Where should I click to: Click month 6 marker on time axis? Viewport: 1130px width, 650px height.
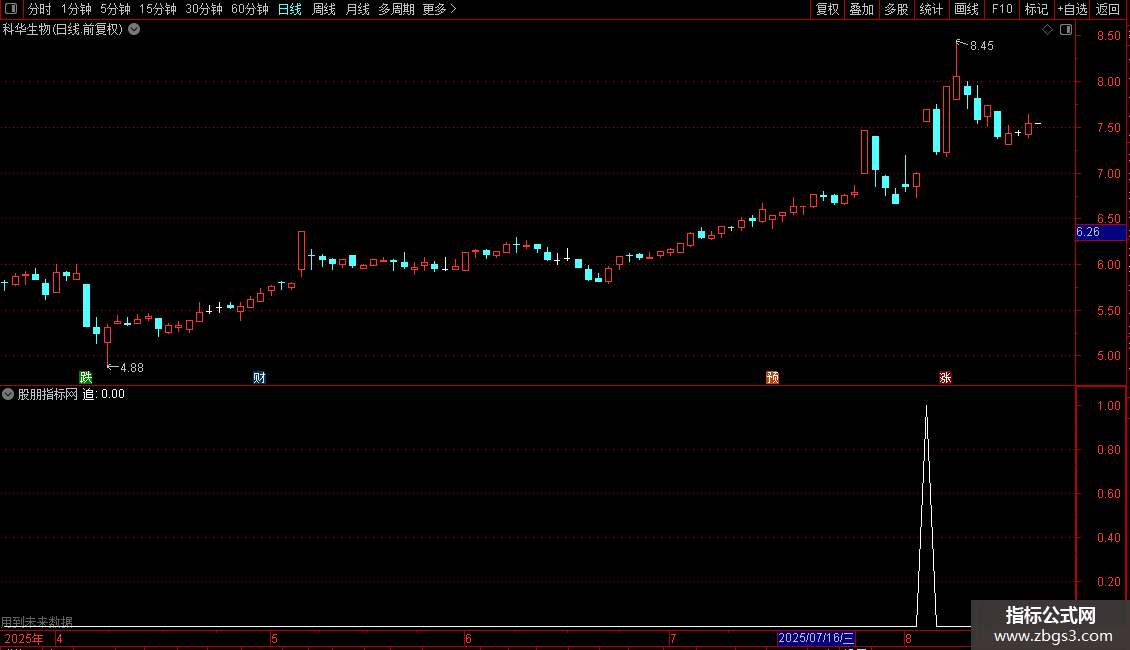[x=468, y=638]
